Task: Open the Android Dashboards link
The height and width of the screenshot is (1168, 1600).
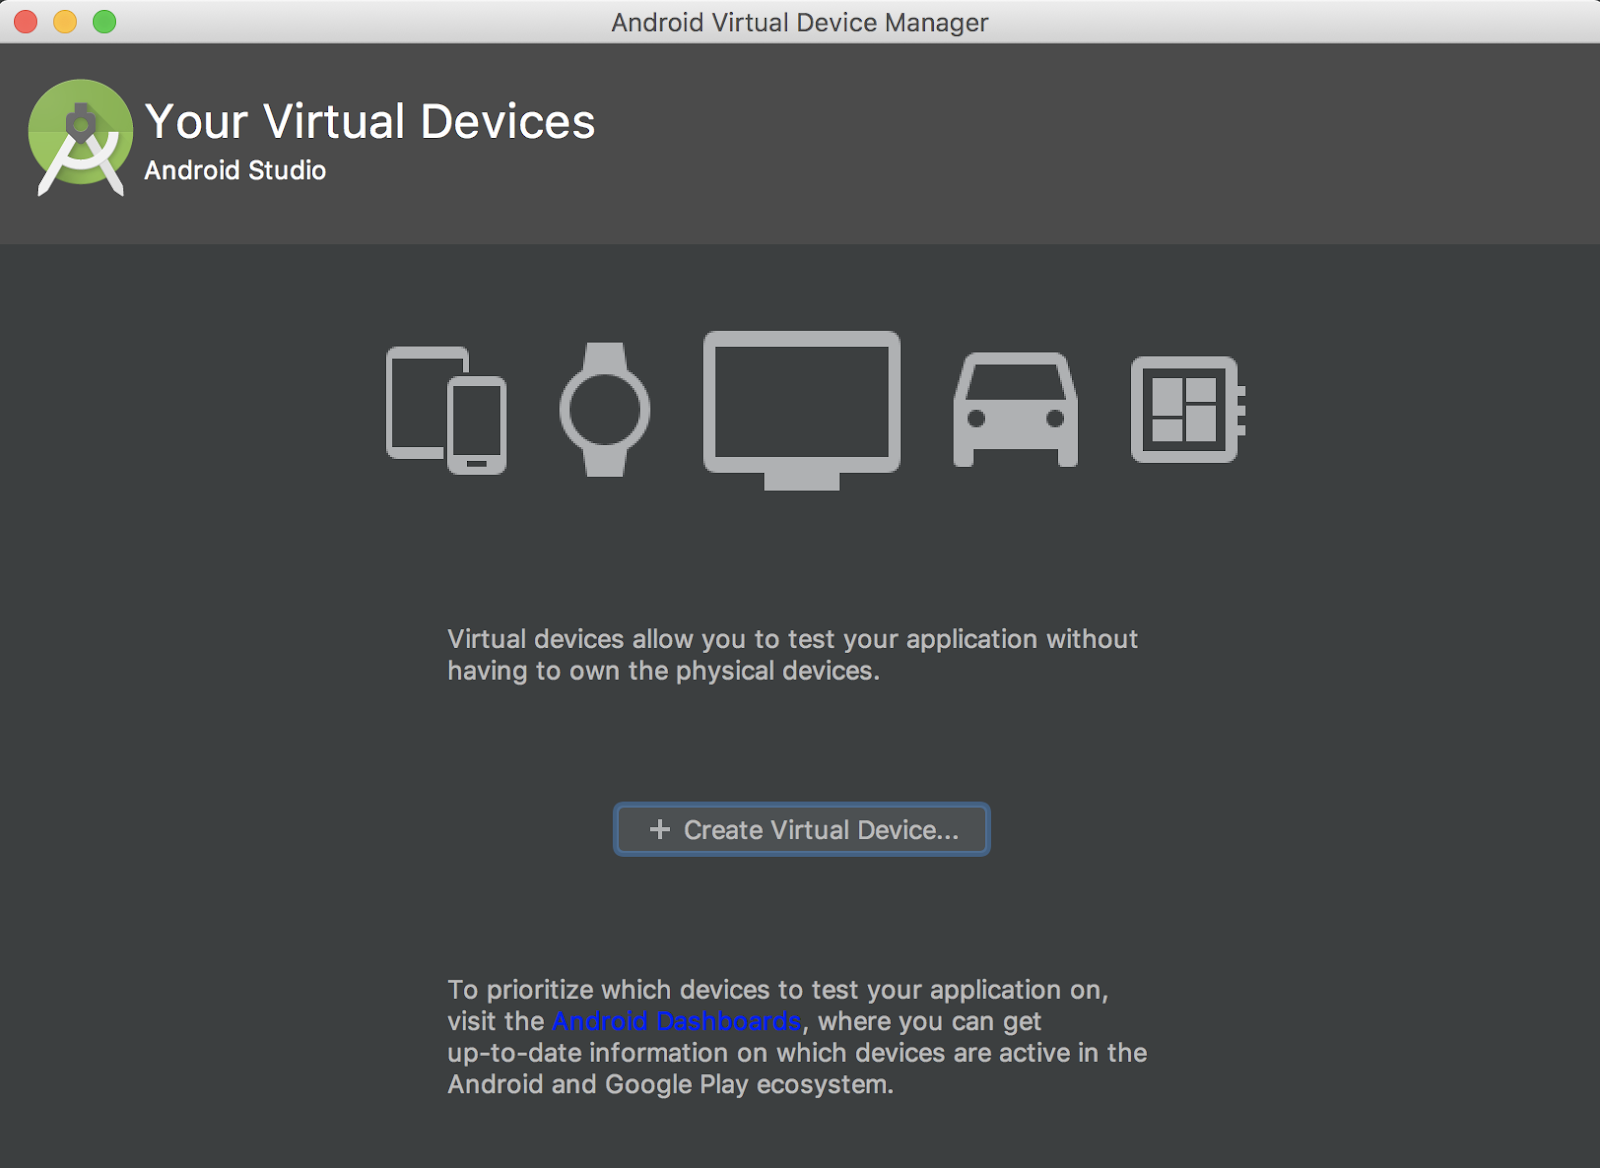Action: point(677,1021)
